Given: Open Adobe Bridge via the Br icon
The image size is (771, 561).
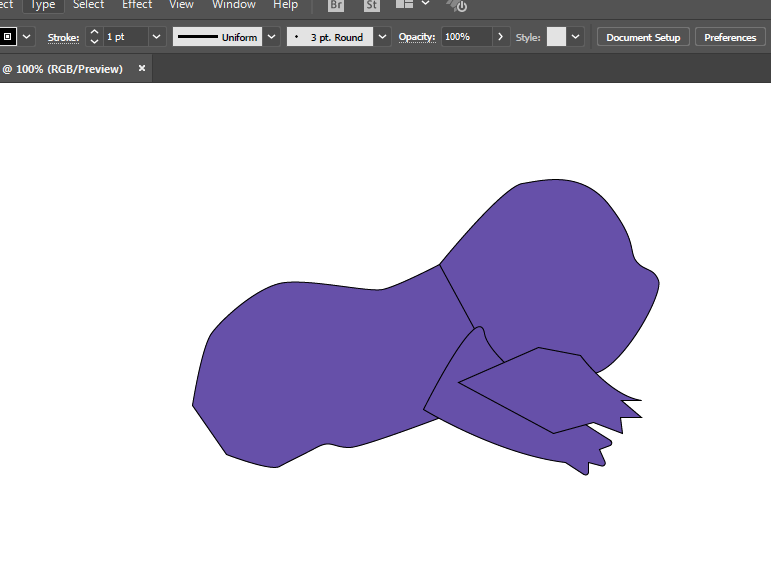Looking at the screenshot, I should tap(336, 5).
